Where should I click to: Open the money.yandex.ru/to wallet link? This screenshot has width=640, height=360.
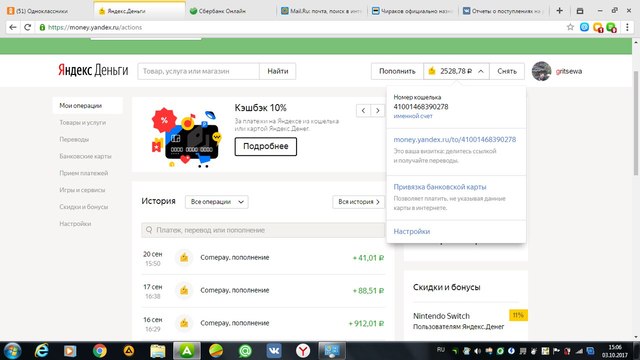tap(455, 140)
